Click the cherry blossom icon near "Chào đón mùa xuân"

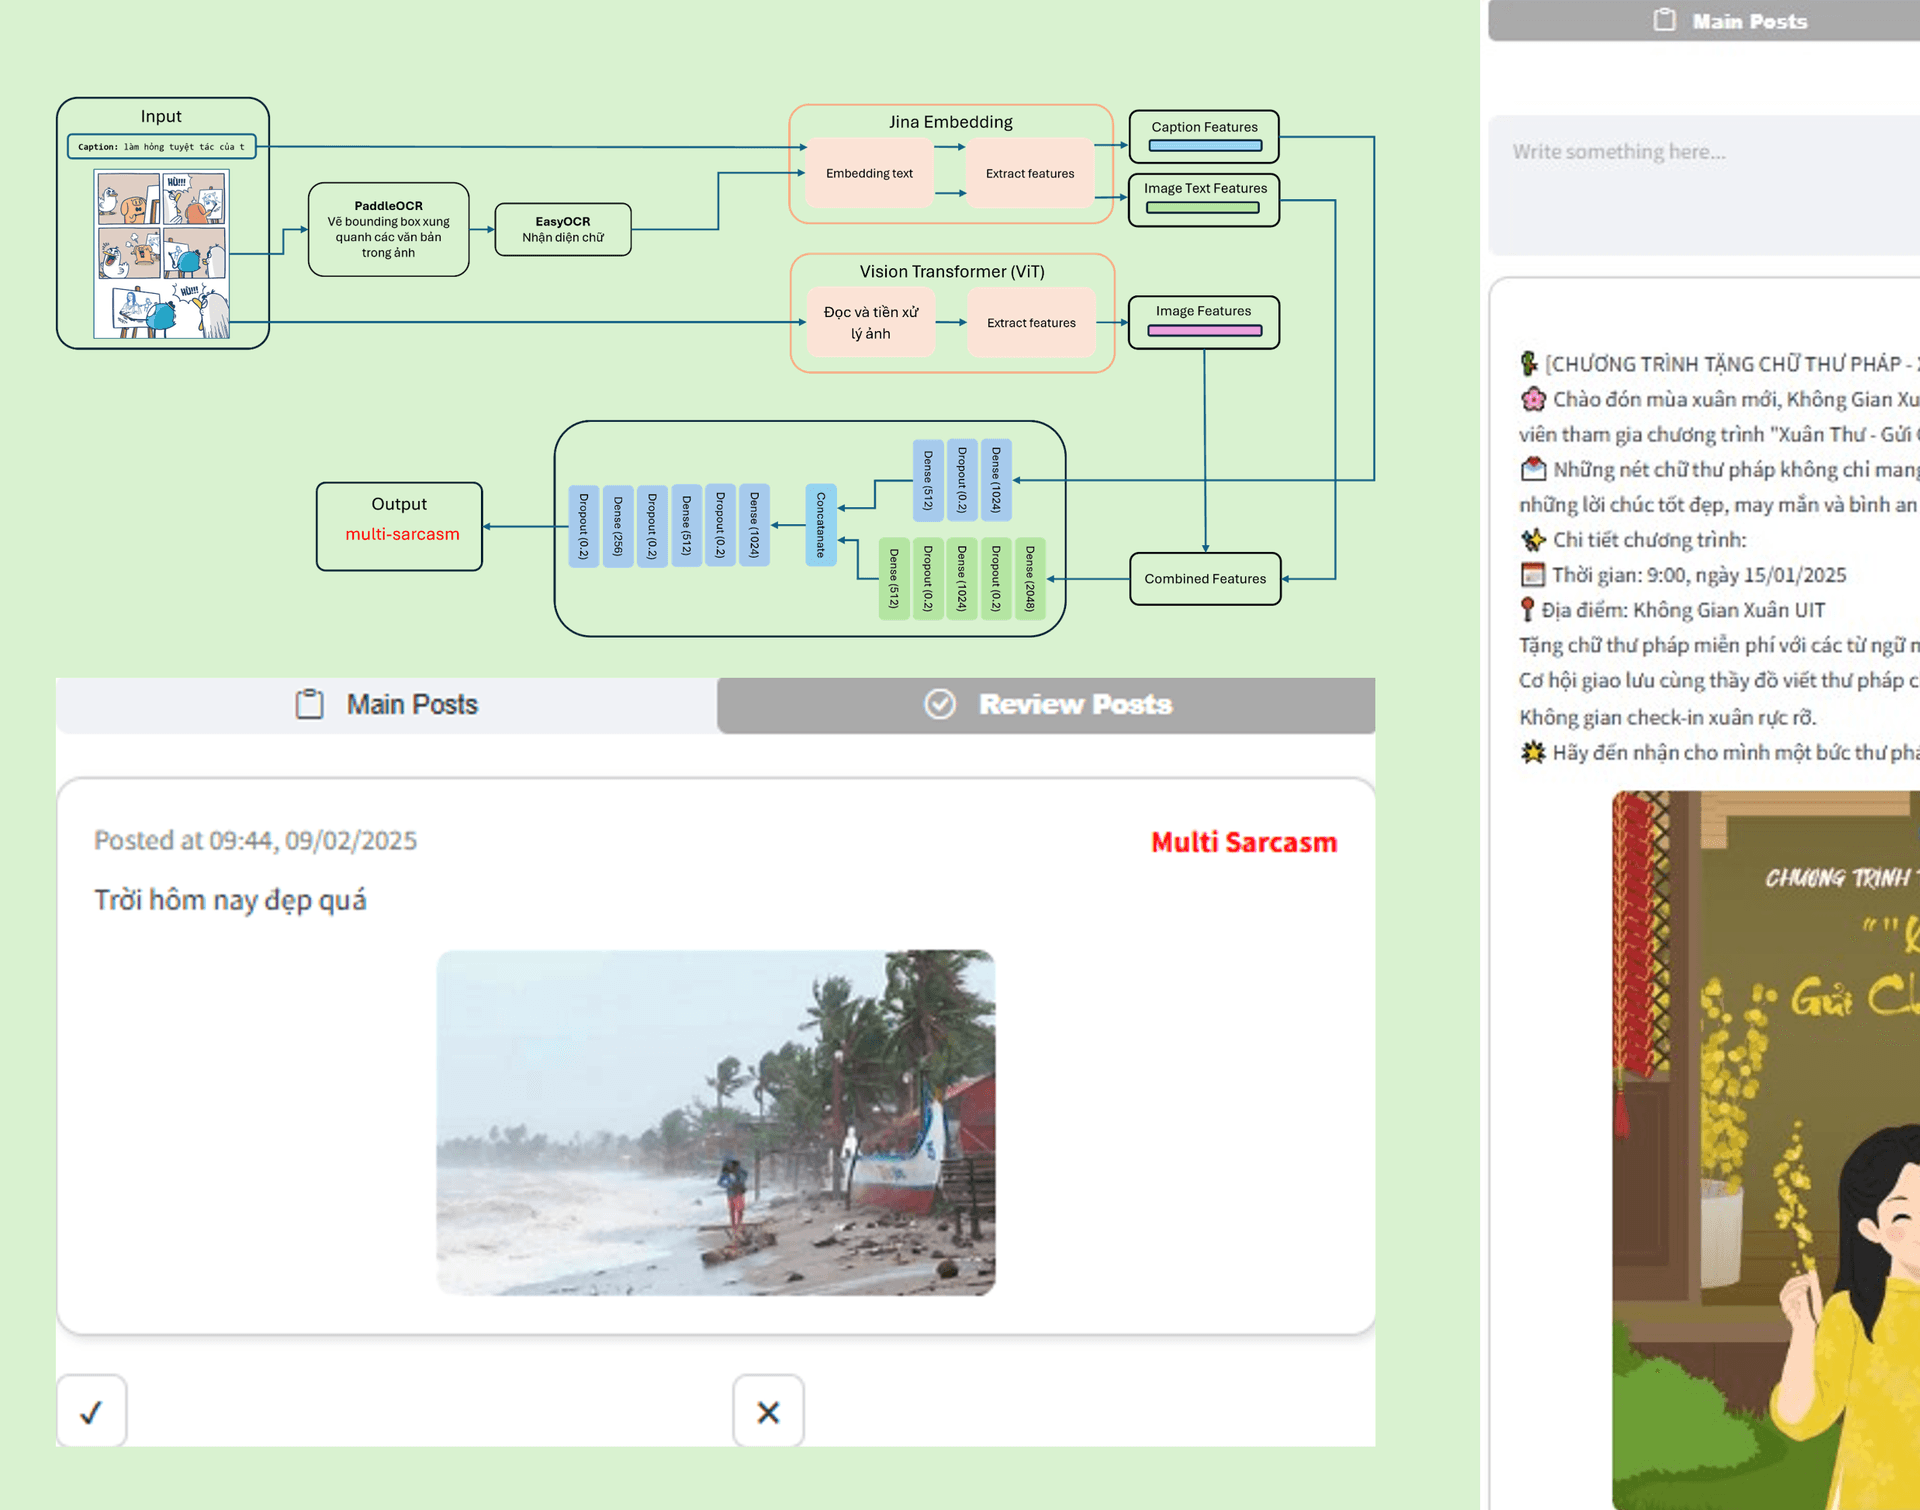tap(1533, 399)
